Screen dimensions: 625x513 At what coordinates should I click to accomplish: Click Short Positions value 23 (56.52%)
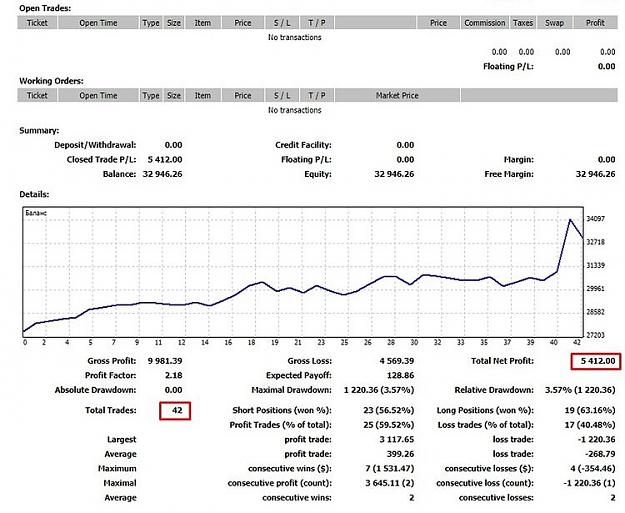[x=389, y=411]
